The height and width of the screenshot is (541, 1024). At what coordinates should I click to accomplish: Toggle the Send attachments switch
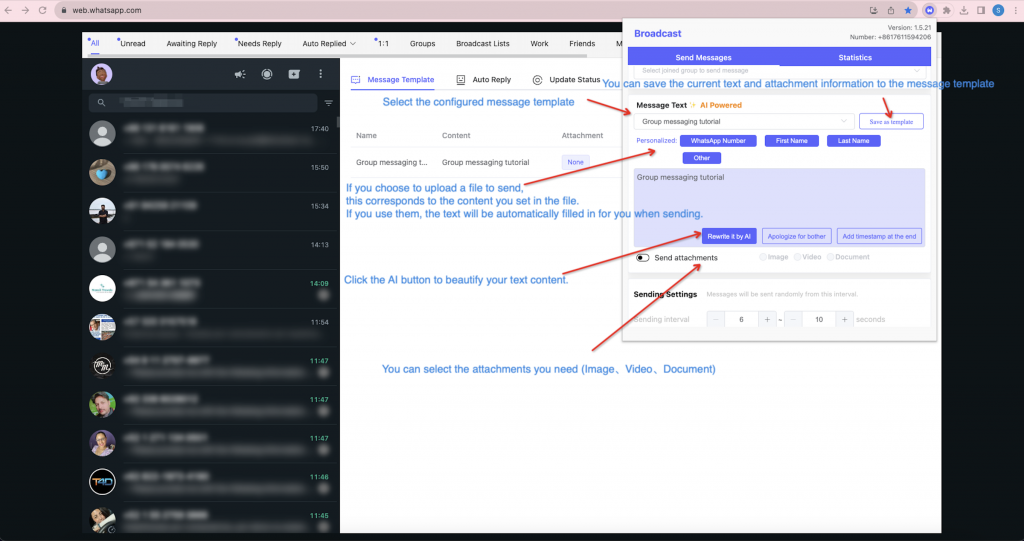click(643, 258)
